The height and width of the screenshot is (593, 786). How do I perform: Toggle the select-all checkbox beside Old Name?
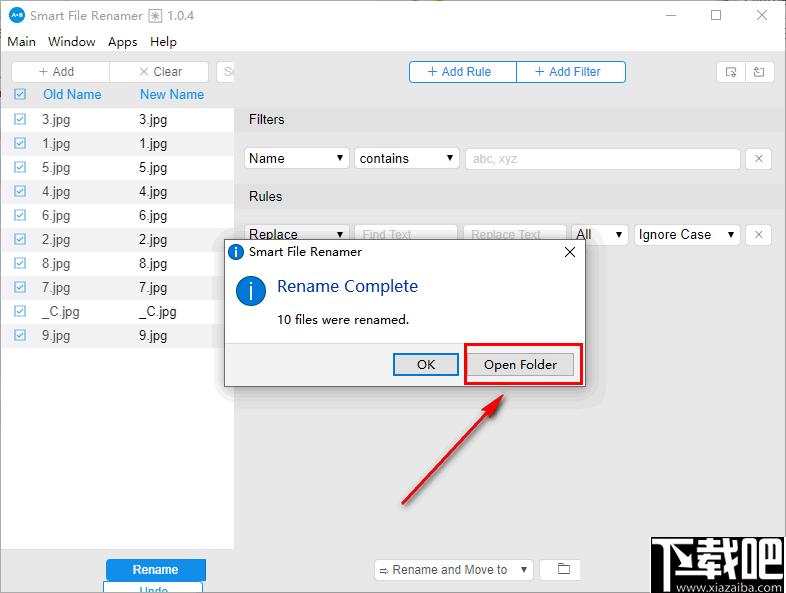(x=20, y=95)
